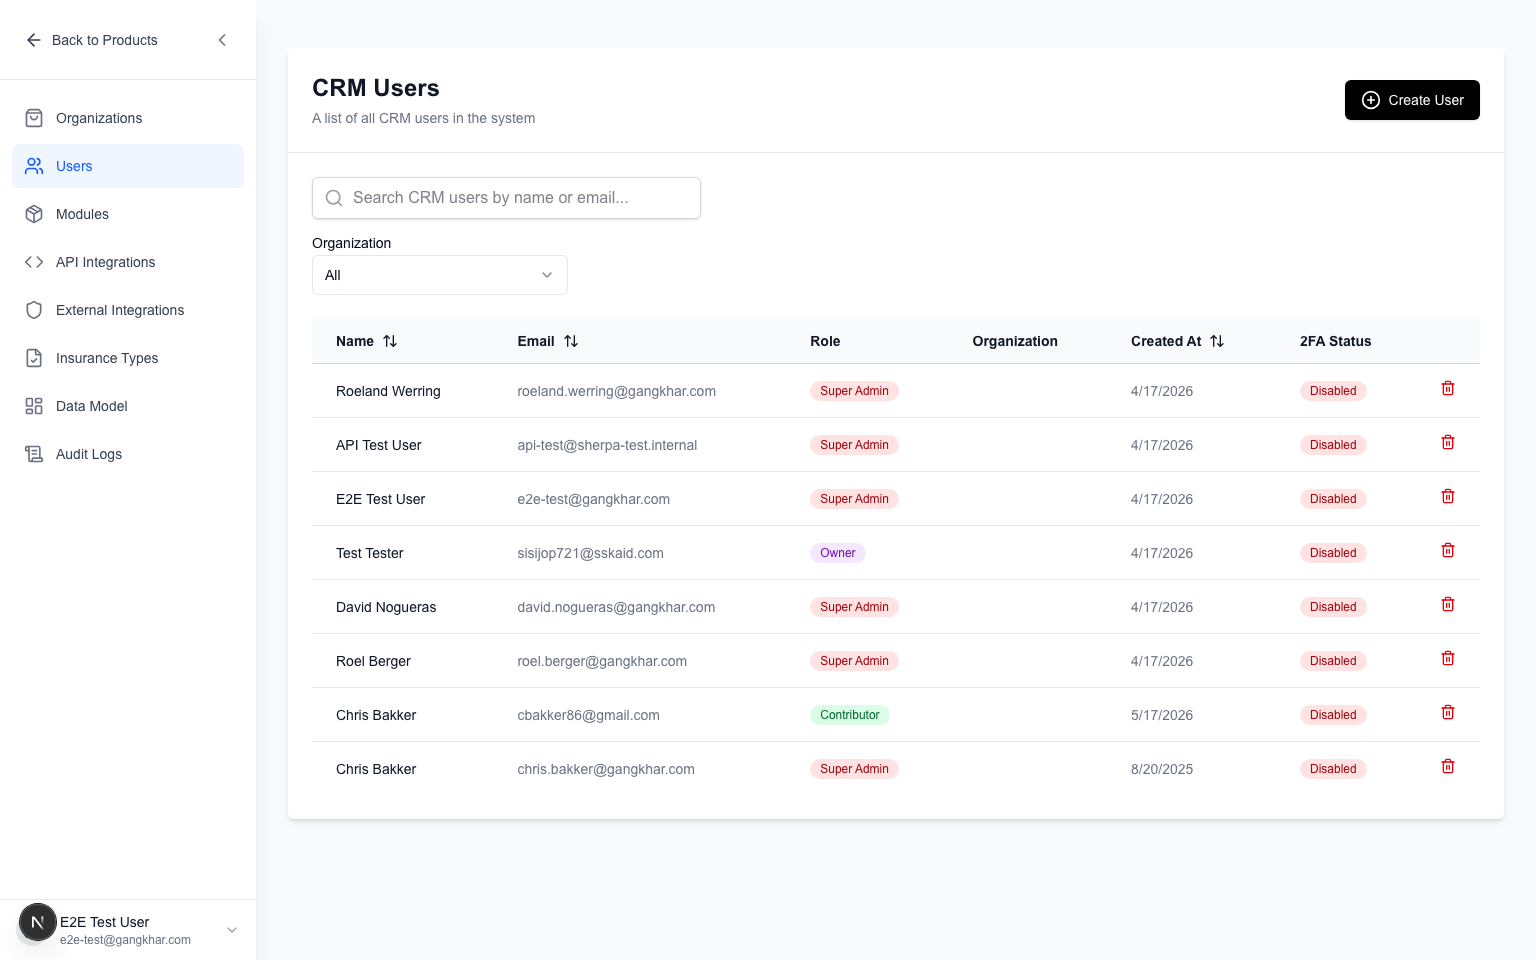Click the 8/20/2025 created date
This screenshot has width=1536, height=960.
click(x=1162, y=769)
